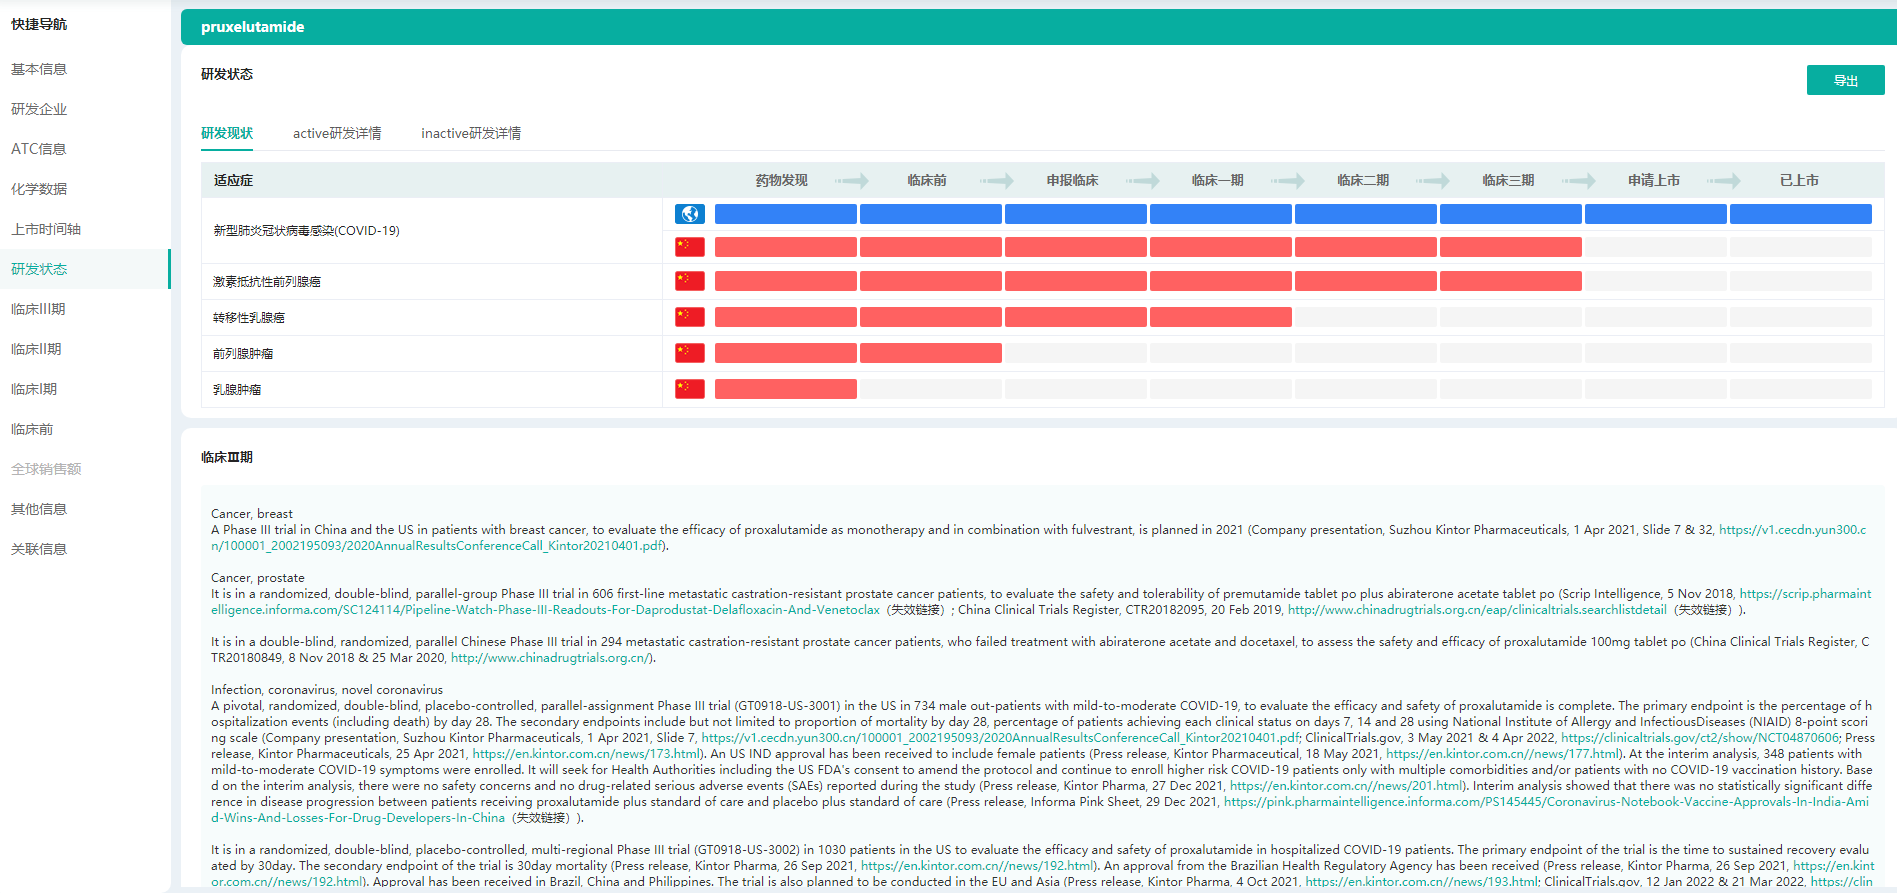Screen dimensions: 1897x893
Task: Open the en.kintor.com.cn news/173 link
Action: (x=586, y=754)
